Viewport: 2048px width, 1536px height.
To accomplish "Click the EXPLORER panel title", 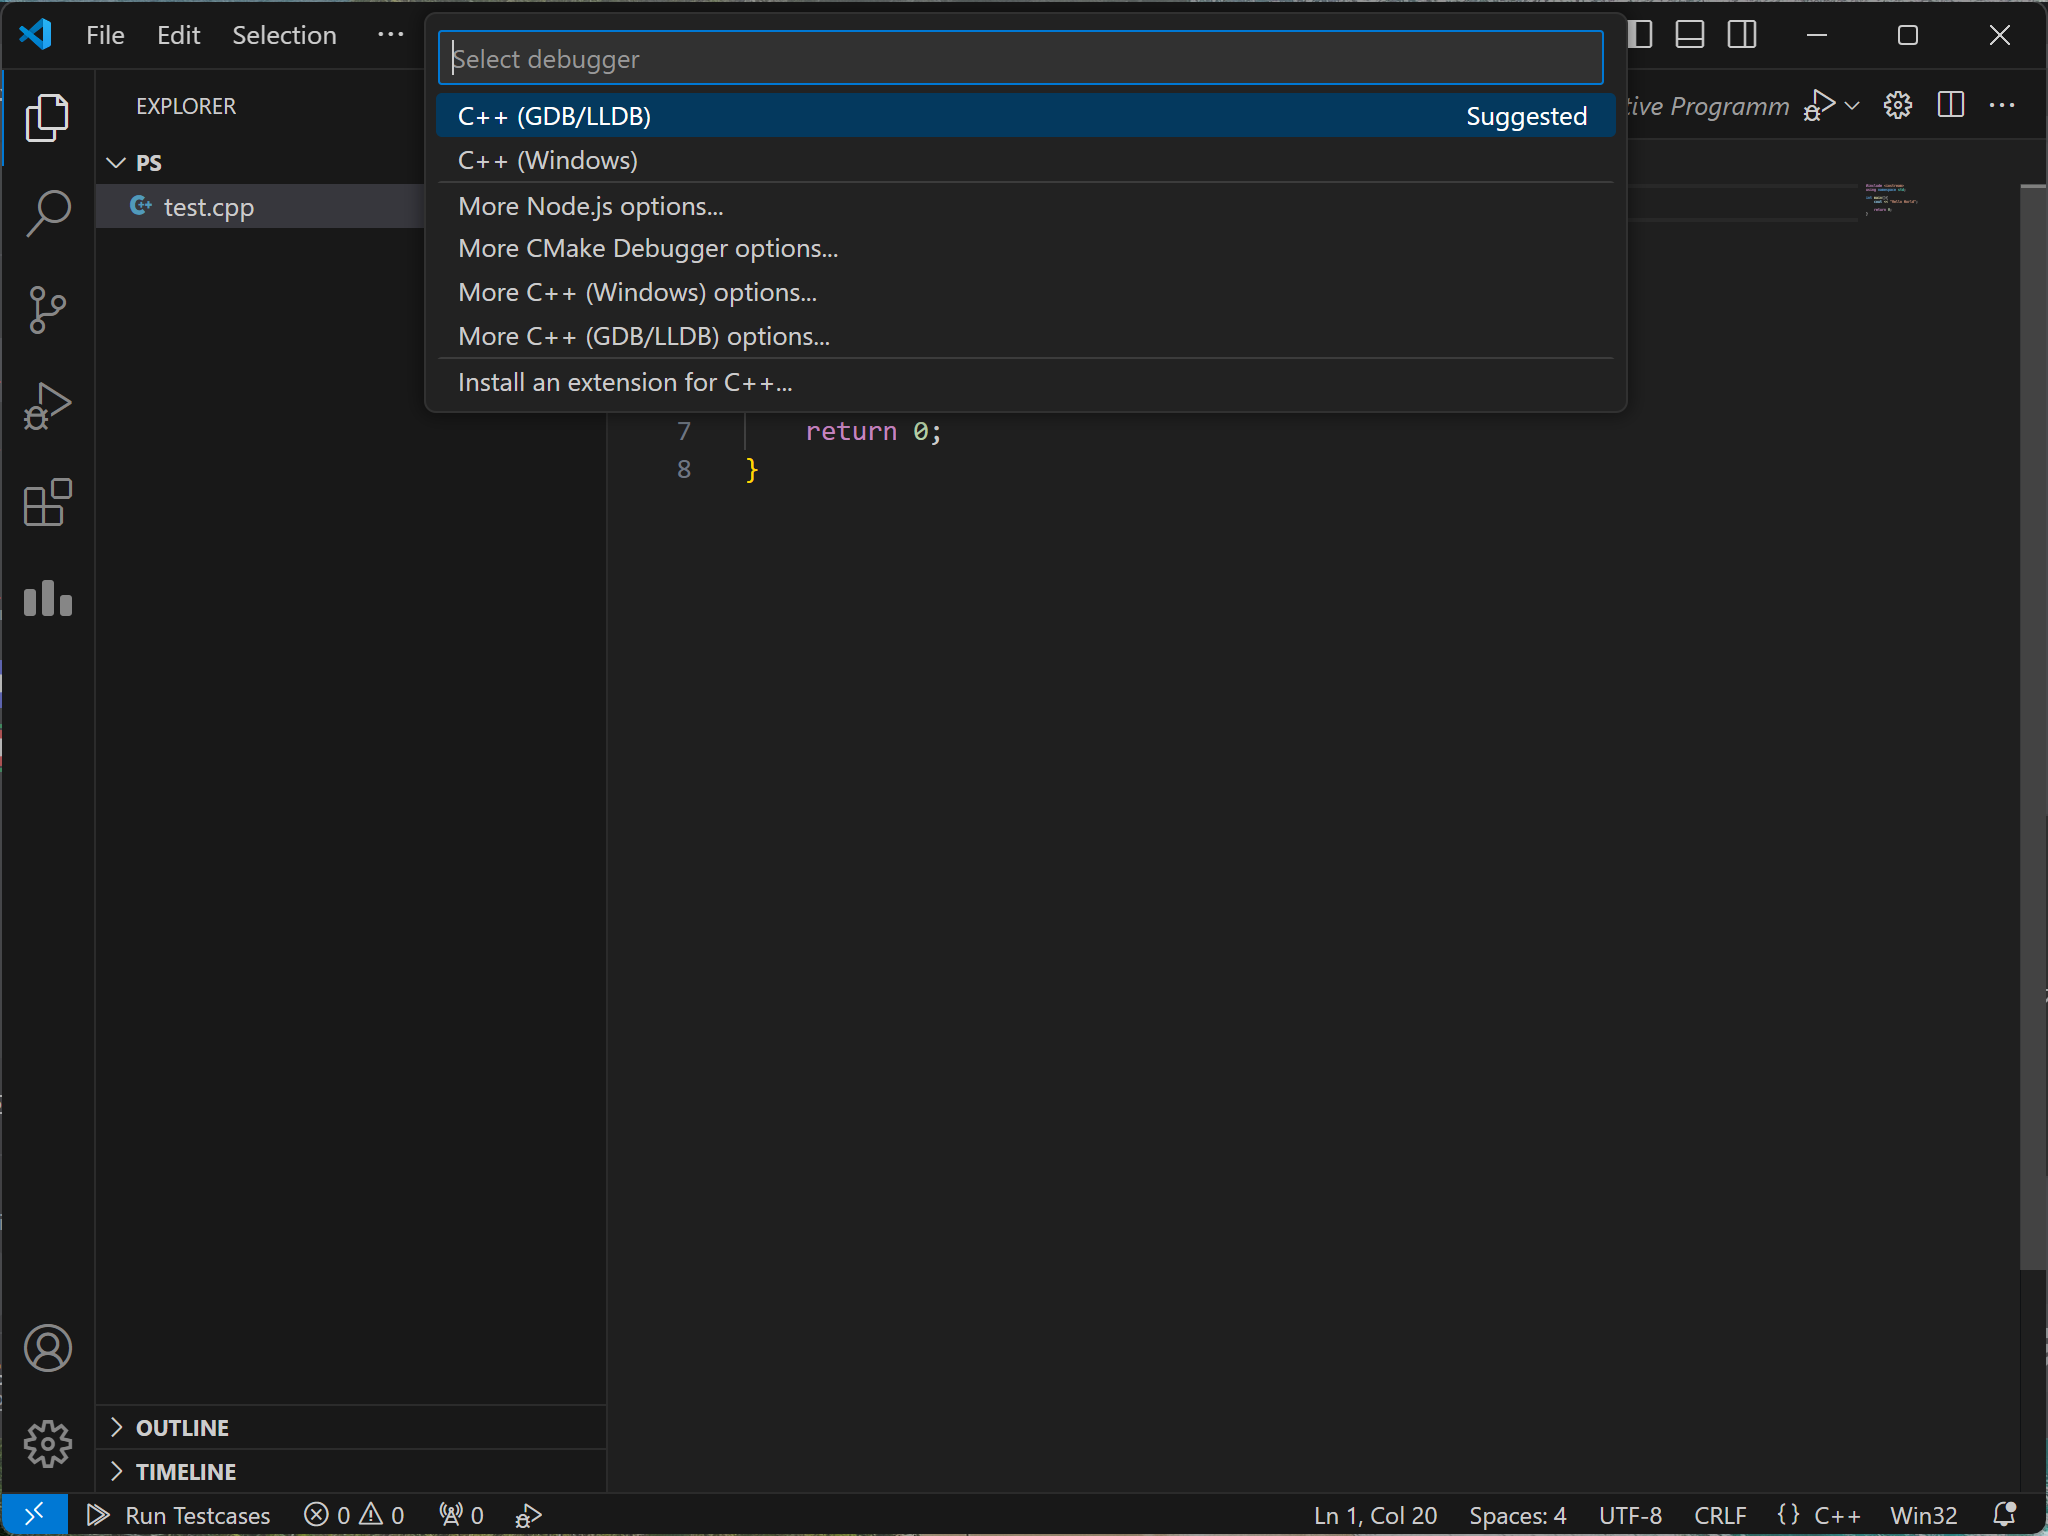I will [x=186, y=106].
